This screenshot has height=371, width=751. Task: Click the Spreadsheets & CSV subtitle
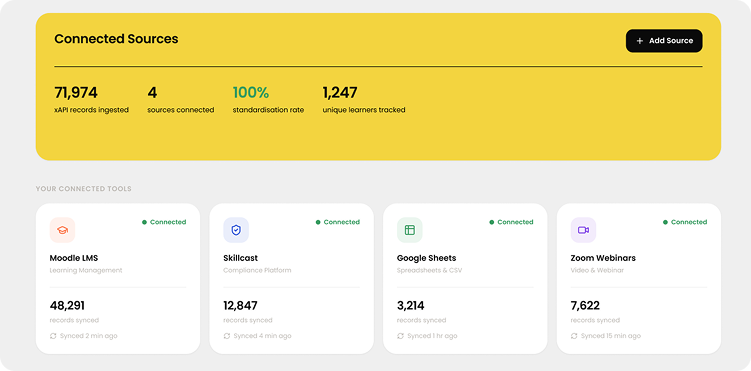[x=430, y=270]
